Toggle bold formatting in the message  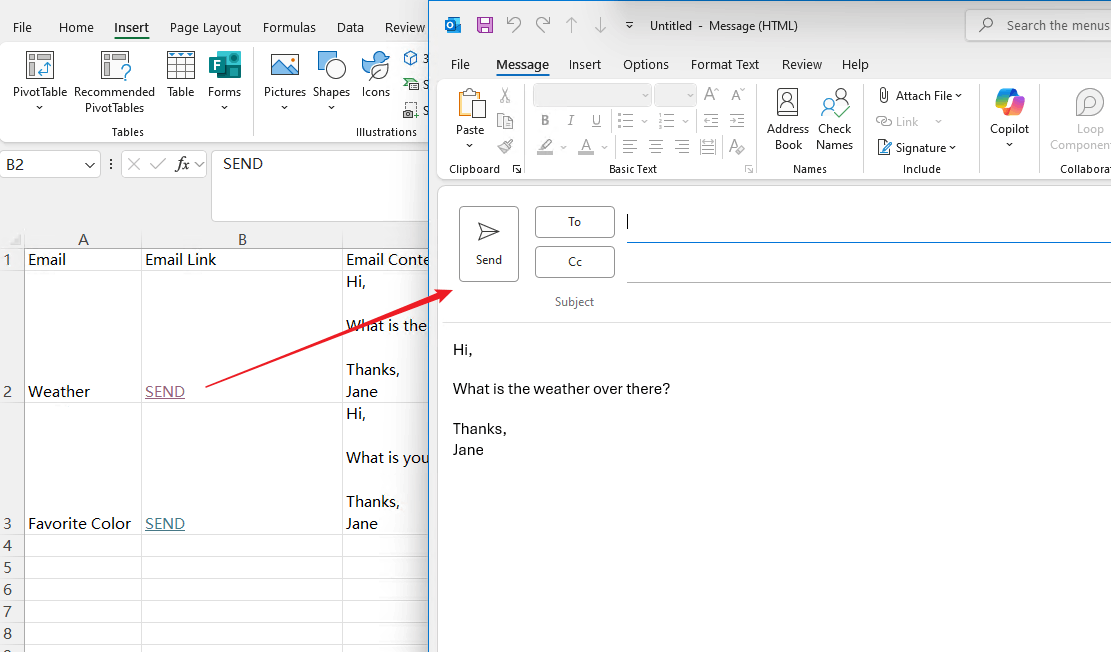[544, 120]
